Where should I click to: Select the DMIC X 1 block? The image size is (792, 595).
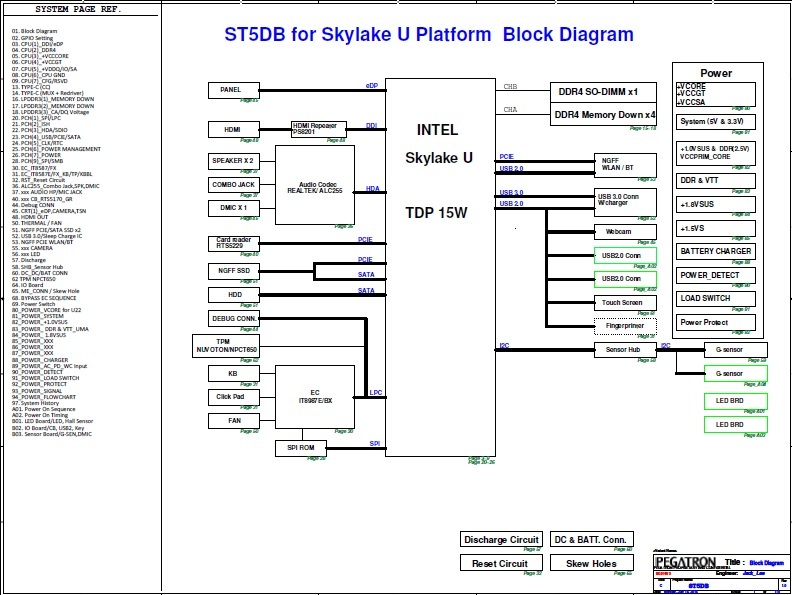(x=234, y=208)
